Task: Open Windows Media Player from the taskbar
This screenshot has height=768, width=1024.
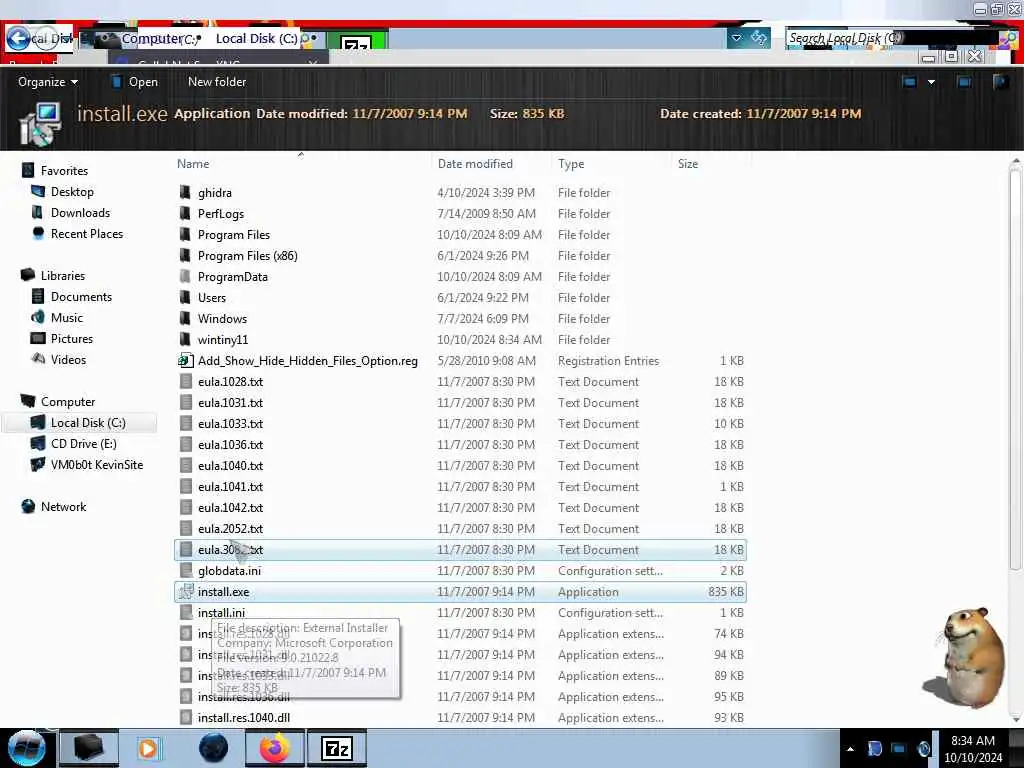Action: [148, 748]
